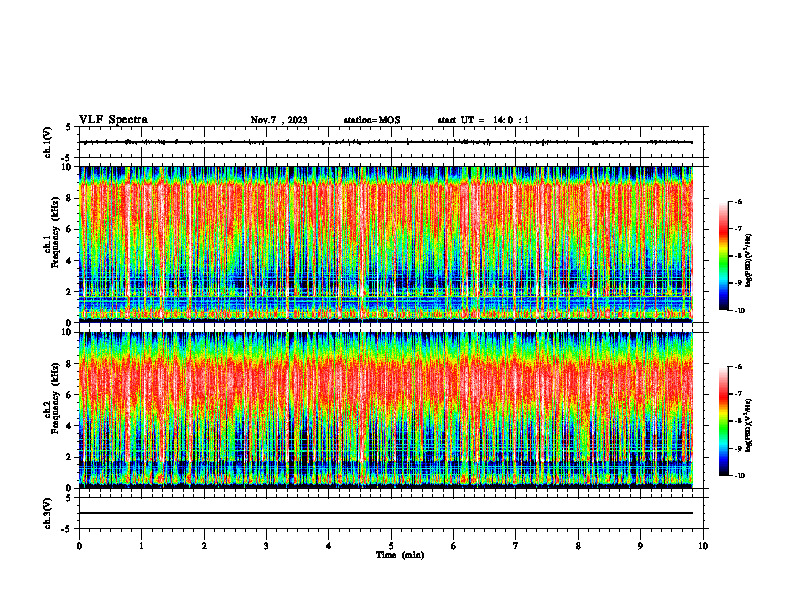Viewport: 792px width, 612px height.
Task: Click the "-10" tick on ch.2 colorbar
Action: 739,476
